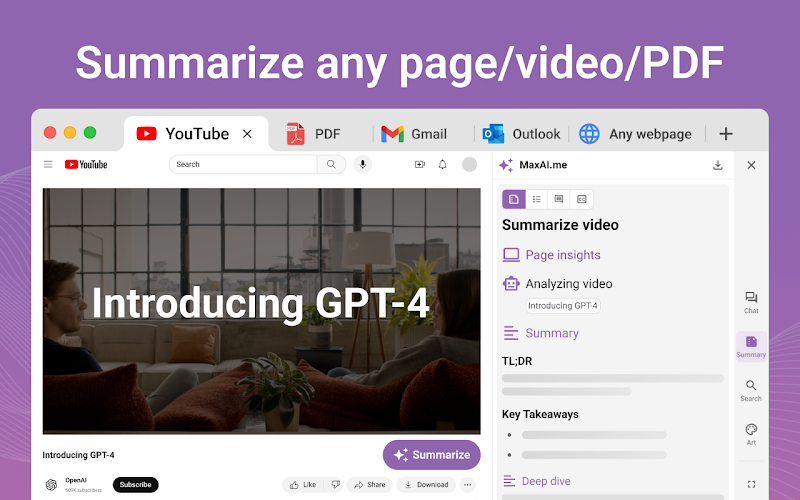This screenshot has height=500, width=800.
Task: Close the YouTube tab
Action: pos(247,134)
